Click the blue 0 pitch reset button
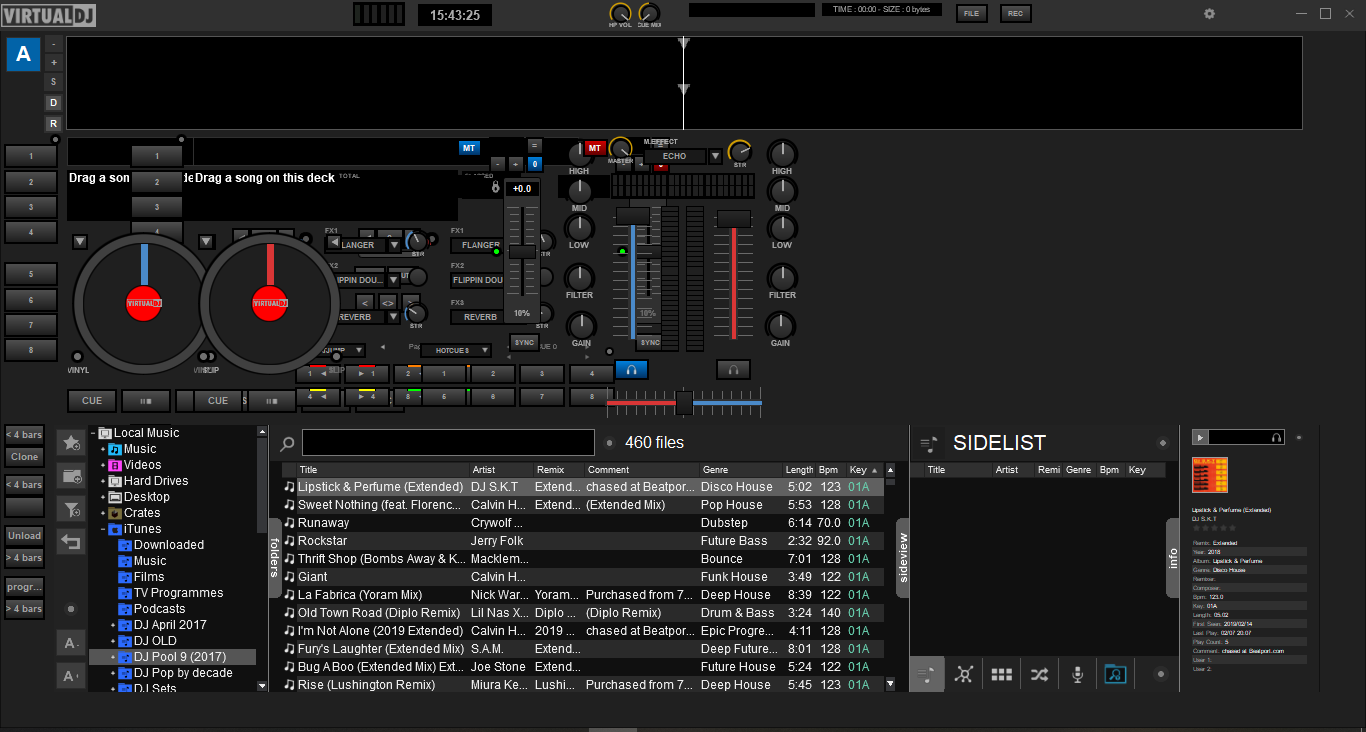 [535, 164]
